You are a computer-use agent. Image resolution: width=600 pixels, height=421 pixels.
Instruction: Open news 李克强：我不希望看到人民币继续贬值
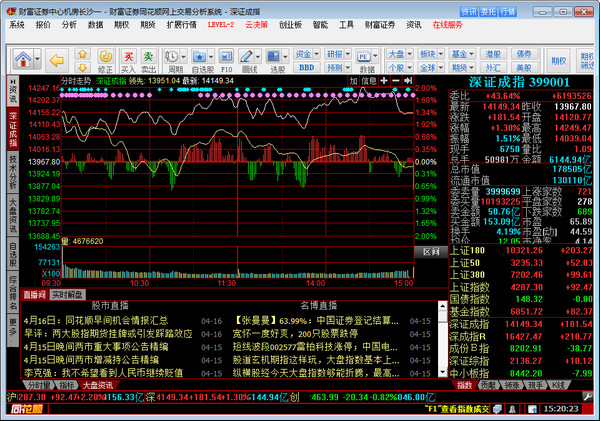[x=103, y=373]
